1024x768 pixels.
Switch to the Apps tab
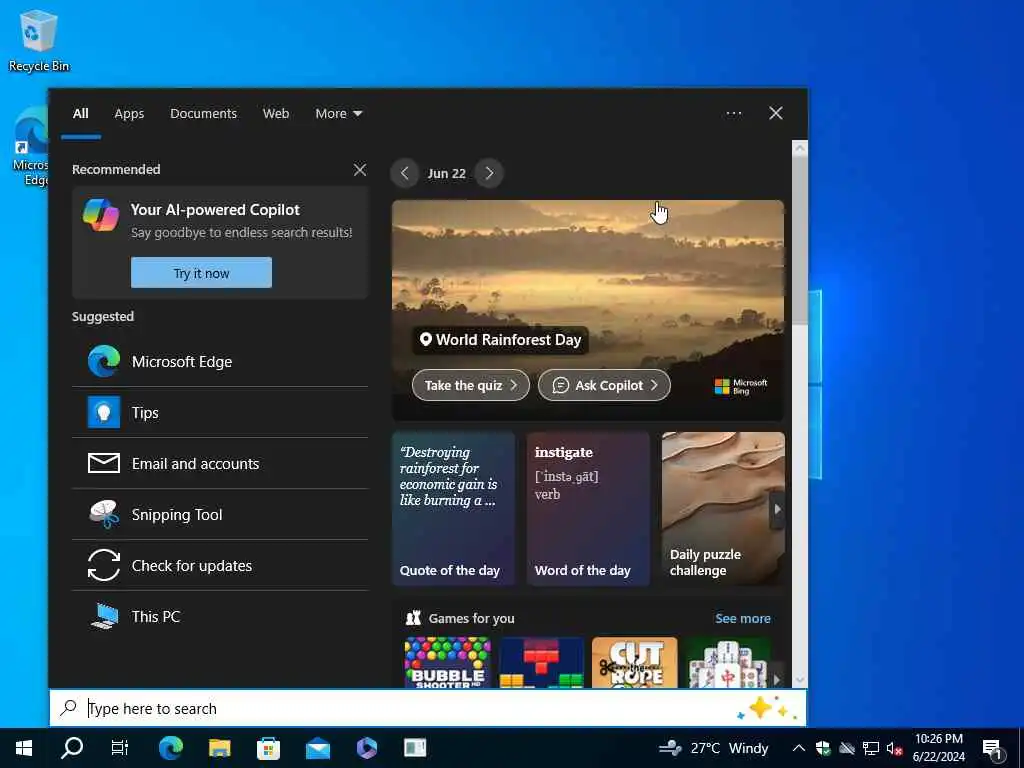[x=129, y=114]
